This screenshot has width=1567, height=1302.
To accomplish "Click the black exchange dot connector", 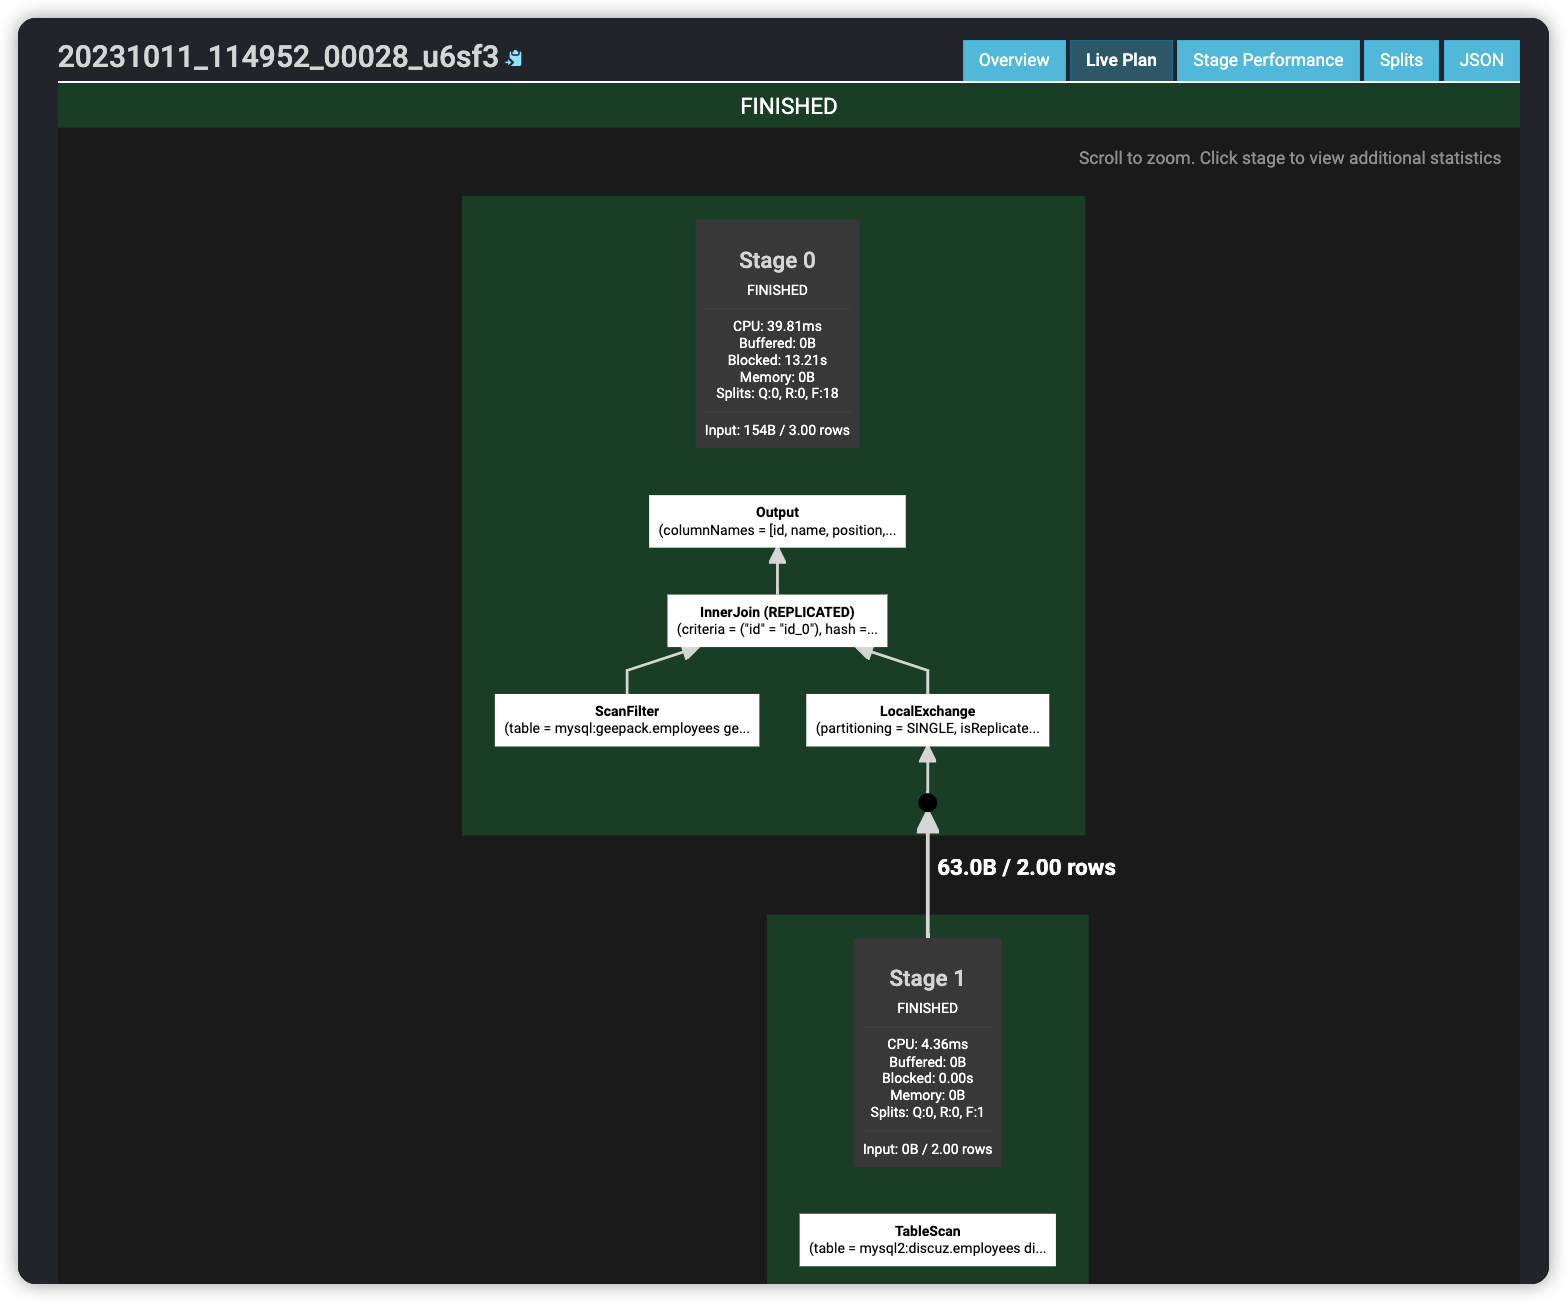I will (x=927, y=802).
